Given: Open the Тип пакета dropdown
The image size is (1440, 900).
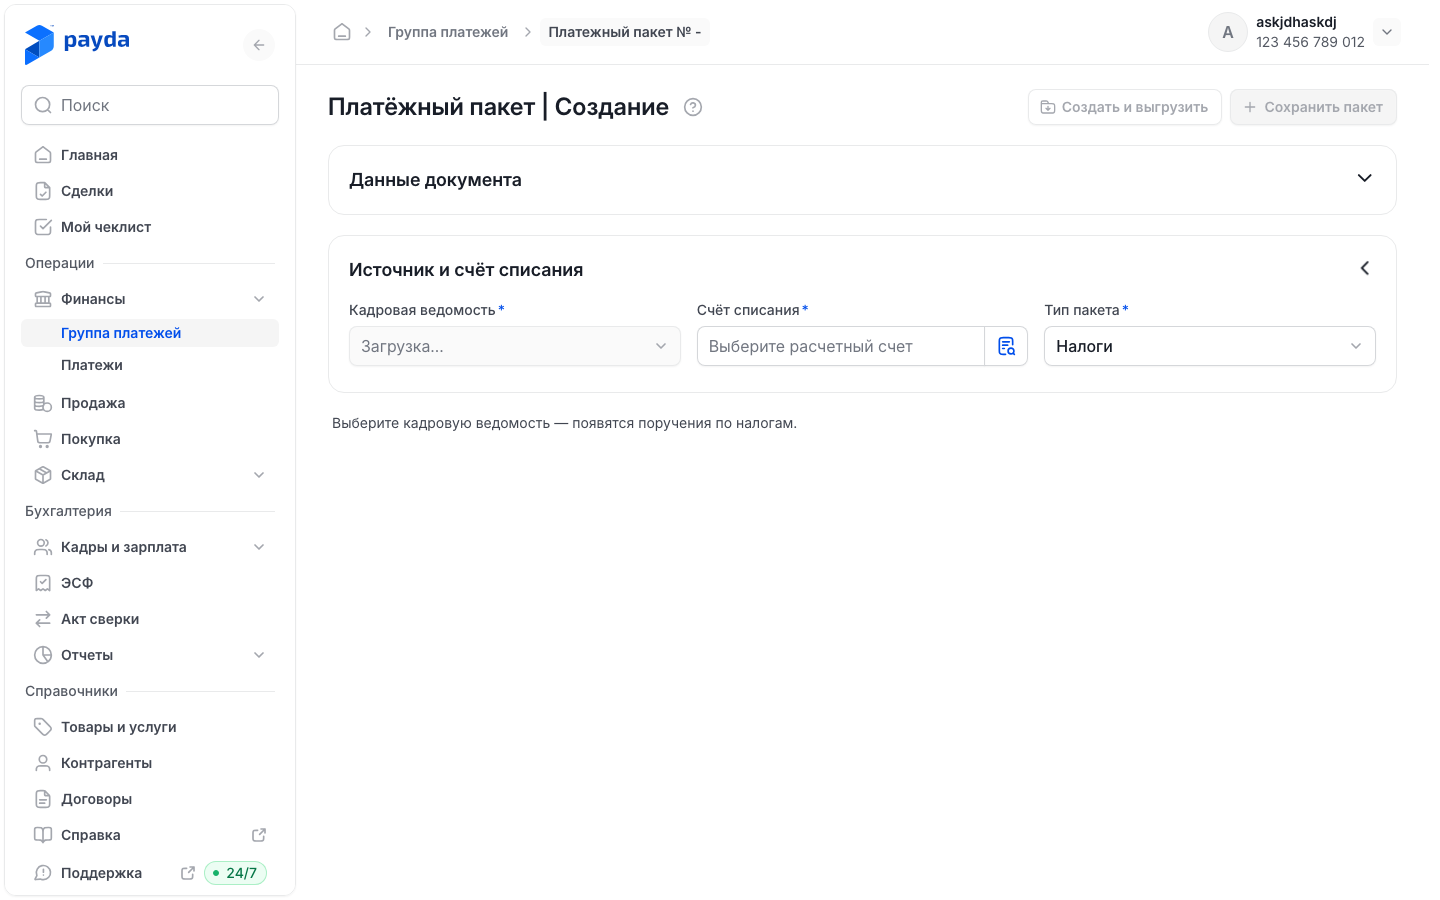Looking at the screenshot, I should (x=1209, y=346).
